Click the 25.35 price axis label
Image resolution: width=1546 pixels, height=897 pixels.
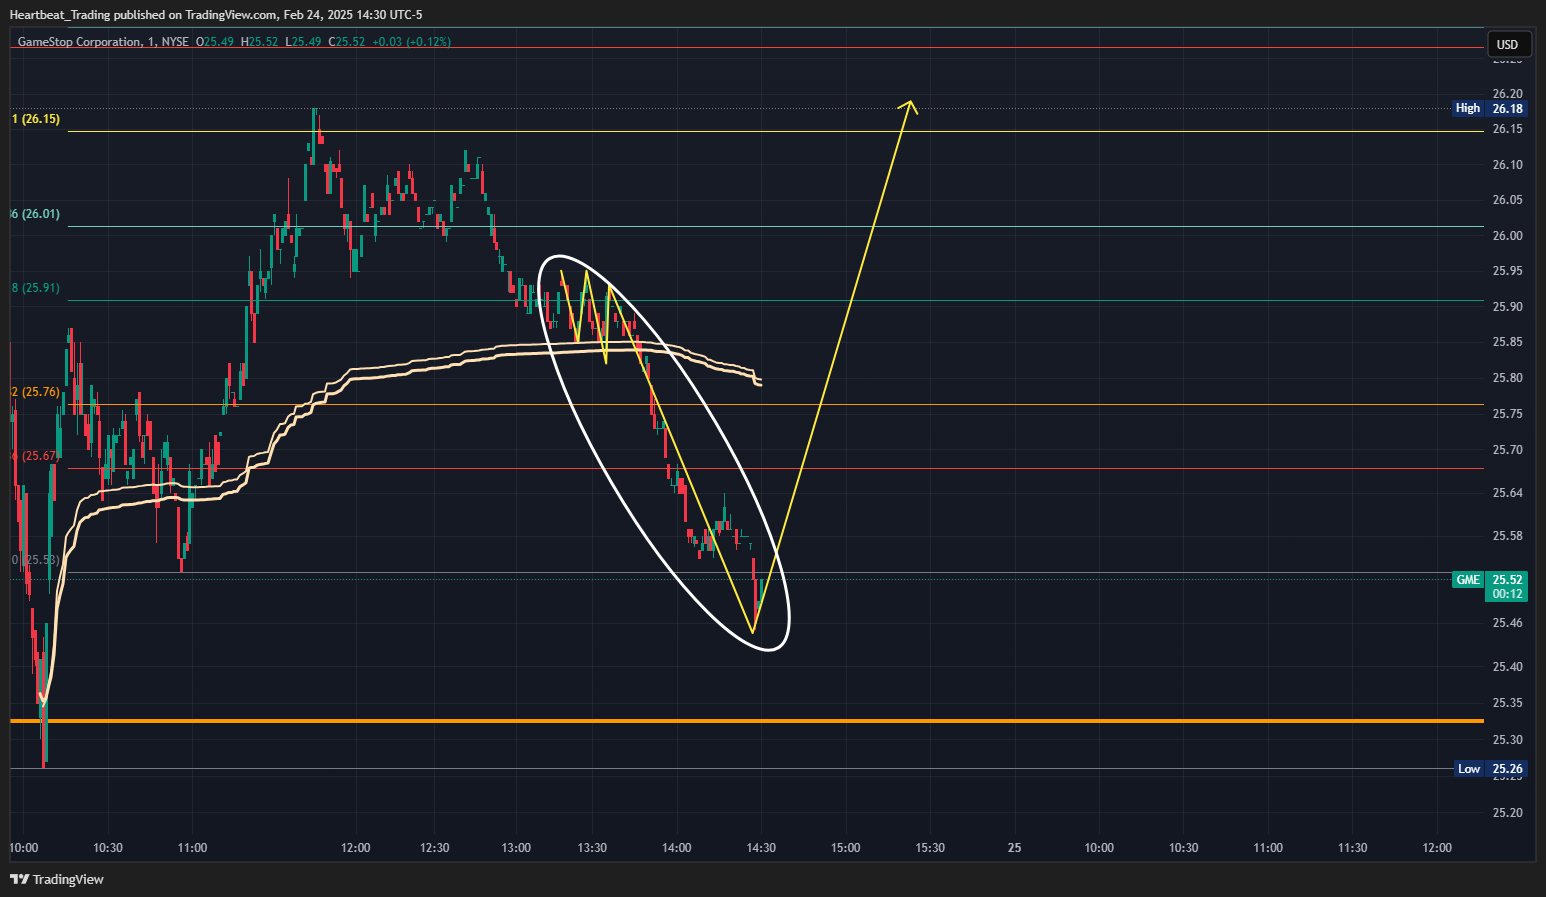click(x=1507, y=703)
